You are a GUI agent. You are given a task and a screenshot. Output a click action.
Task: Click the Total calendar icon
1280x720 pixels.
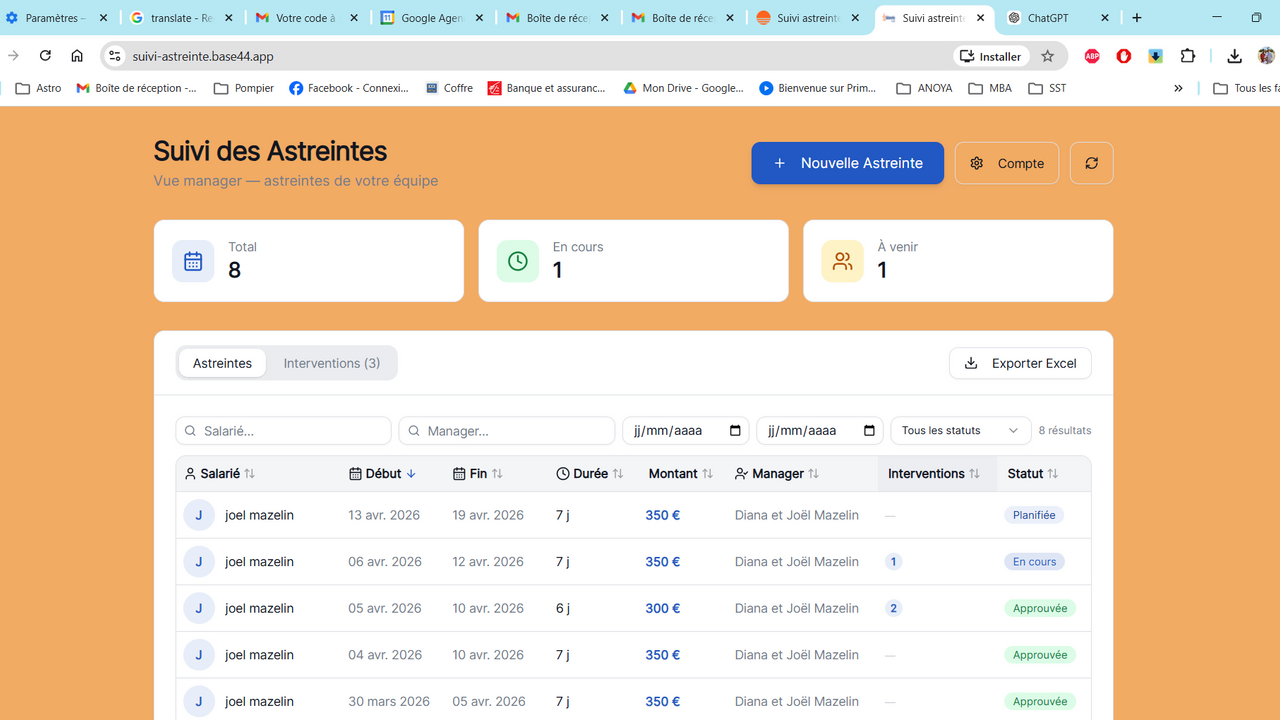(193, 261)
